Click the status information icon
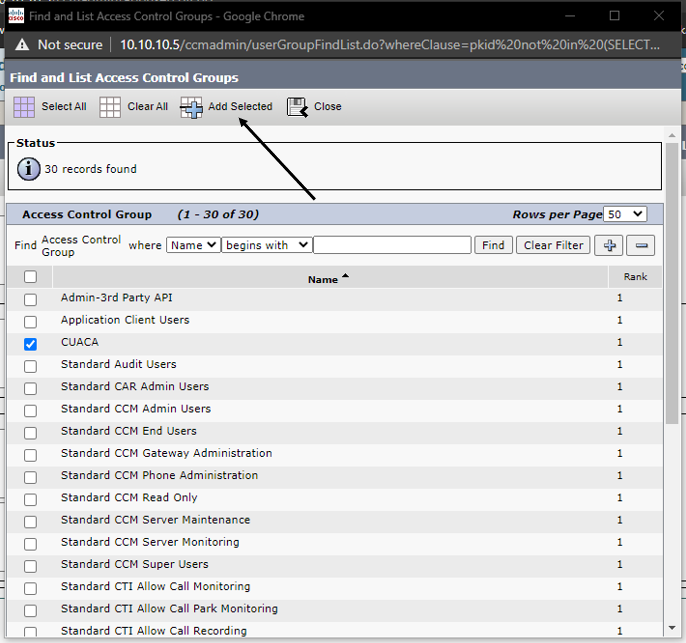The width and height of the screenshot is (686, 643). click(28, 169)
